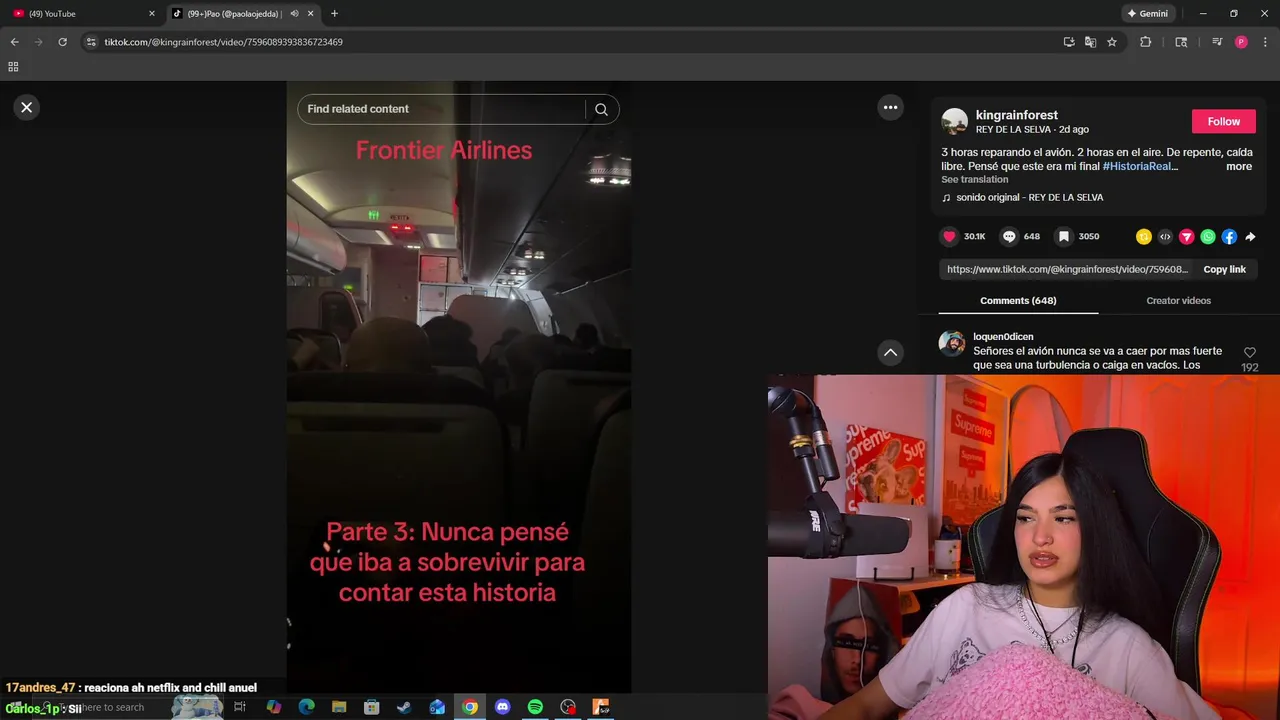1280x720 pixels.
Task: Open the Gemini button in Chrome
Action: point(1147,14)
